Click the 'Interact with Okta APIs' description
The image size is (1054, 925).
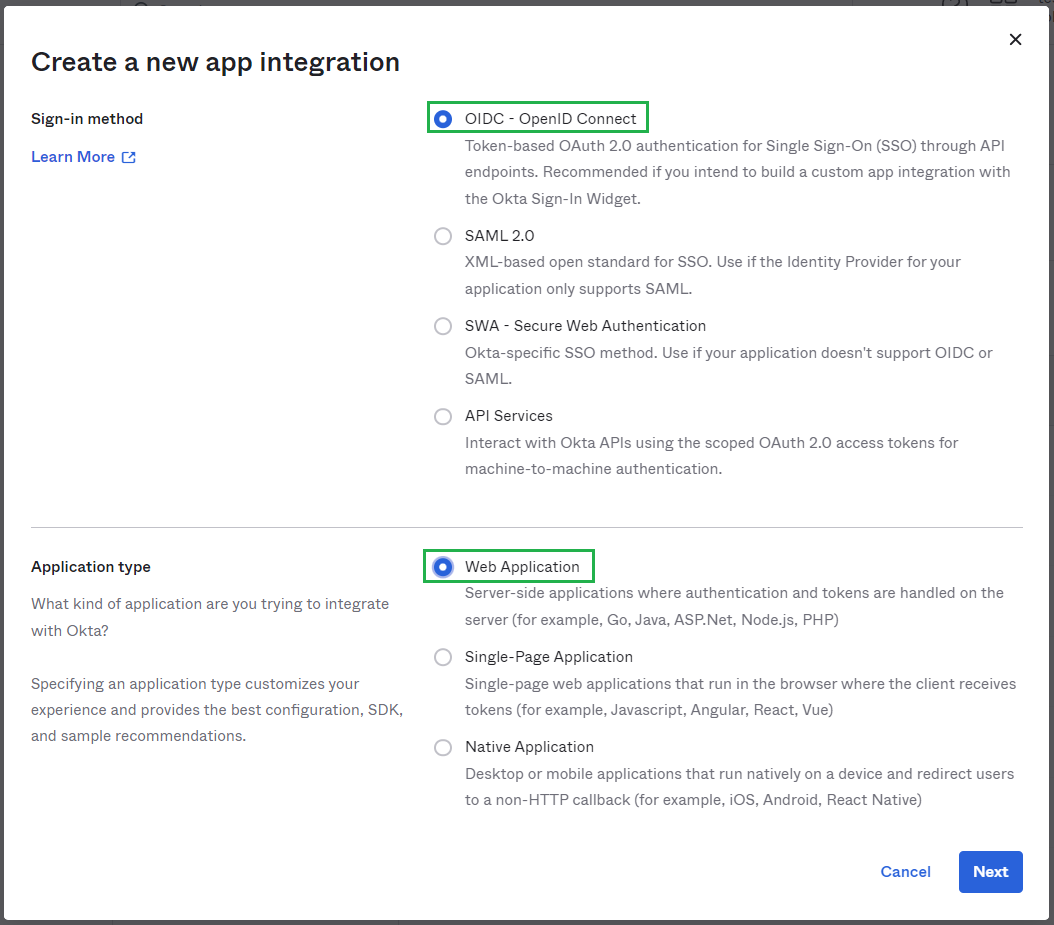pyautogui.click(x=711, y=456)
